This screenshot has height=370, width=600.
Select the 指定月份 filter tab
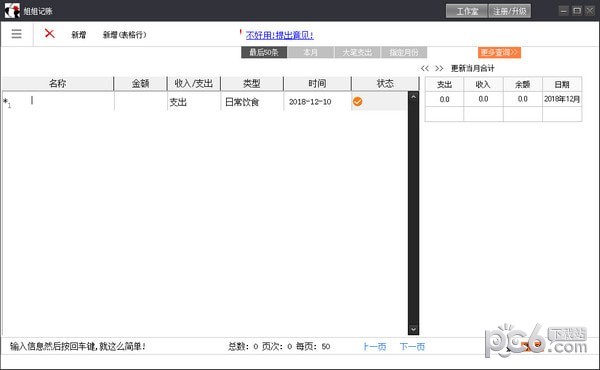(x=404, y=52)
